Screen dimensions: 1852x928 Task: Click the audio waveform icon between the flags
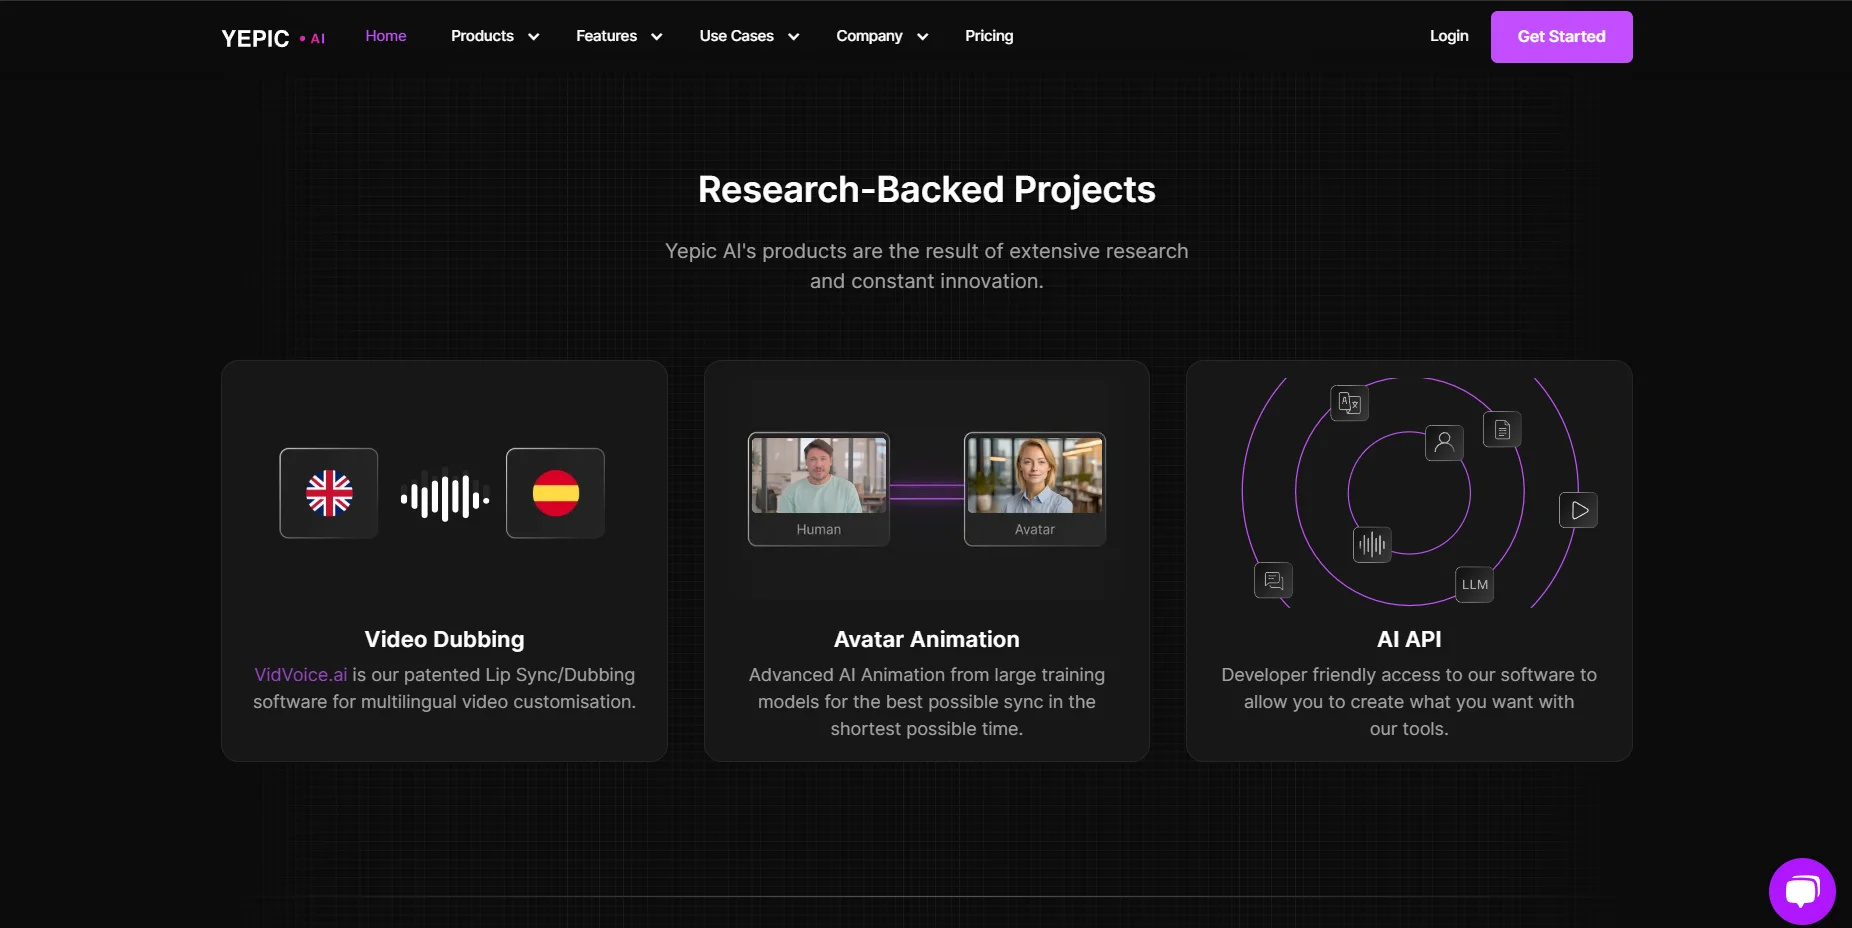click(443, 494)
